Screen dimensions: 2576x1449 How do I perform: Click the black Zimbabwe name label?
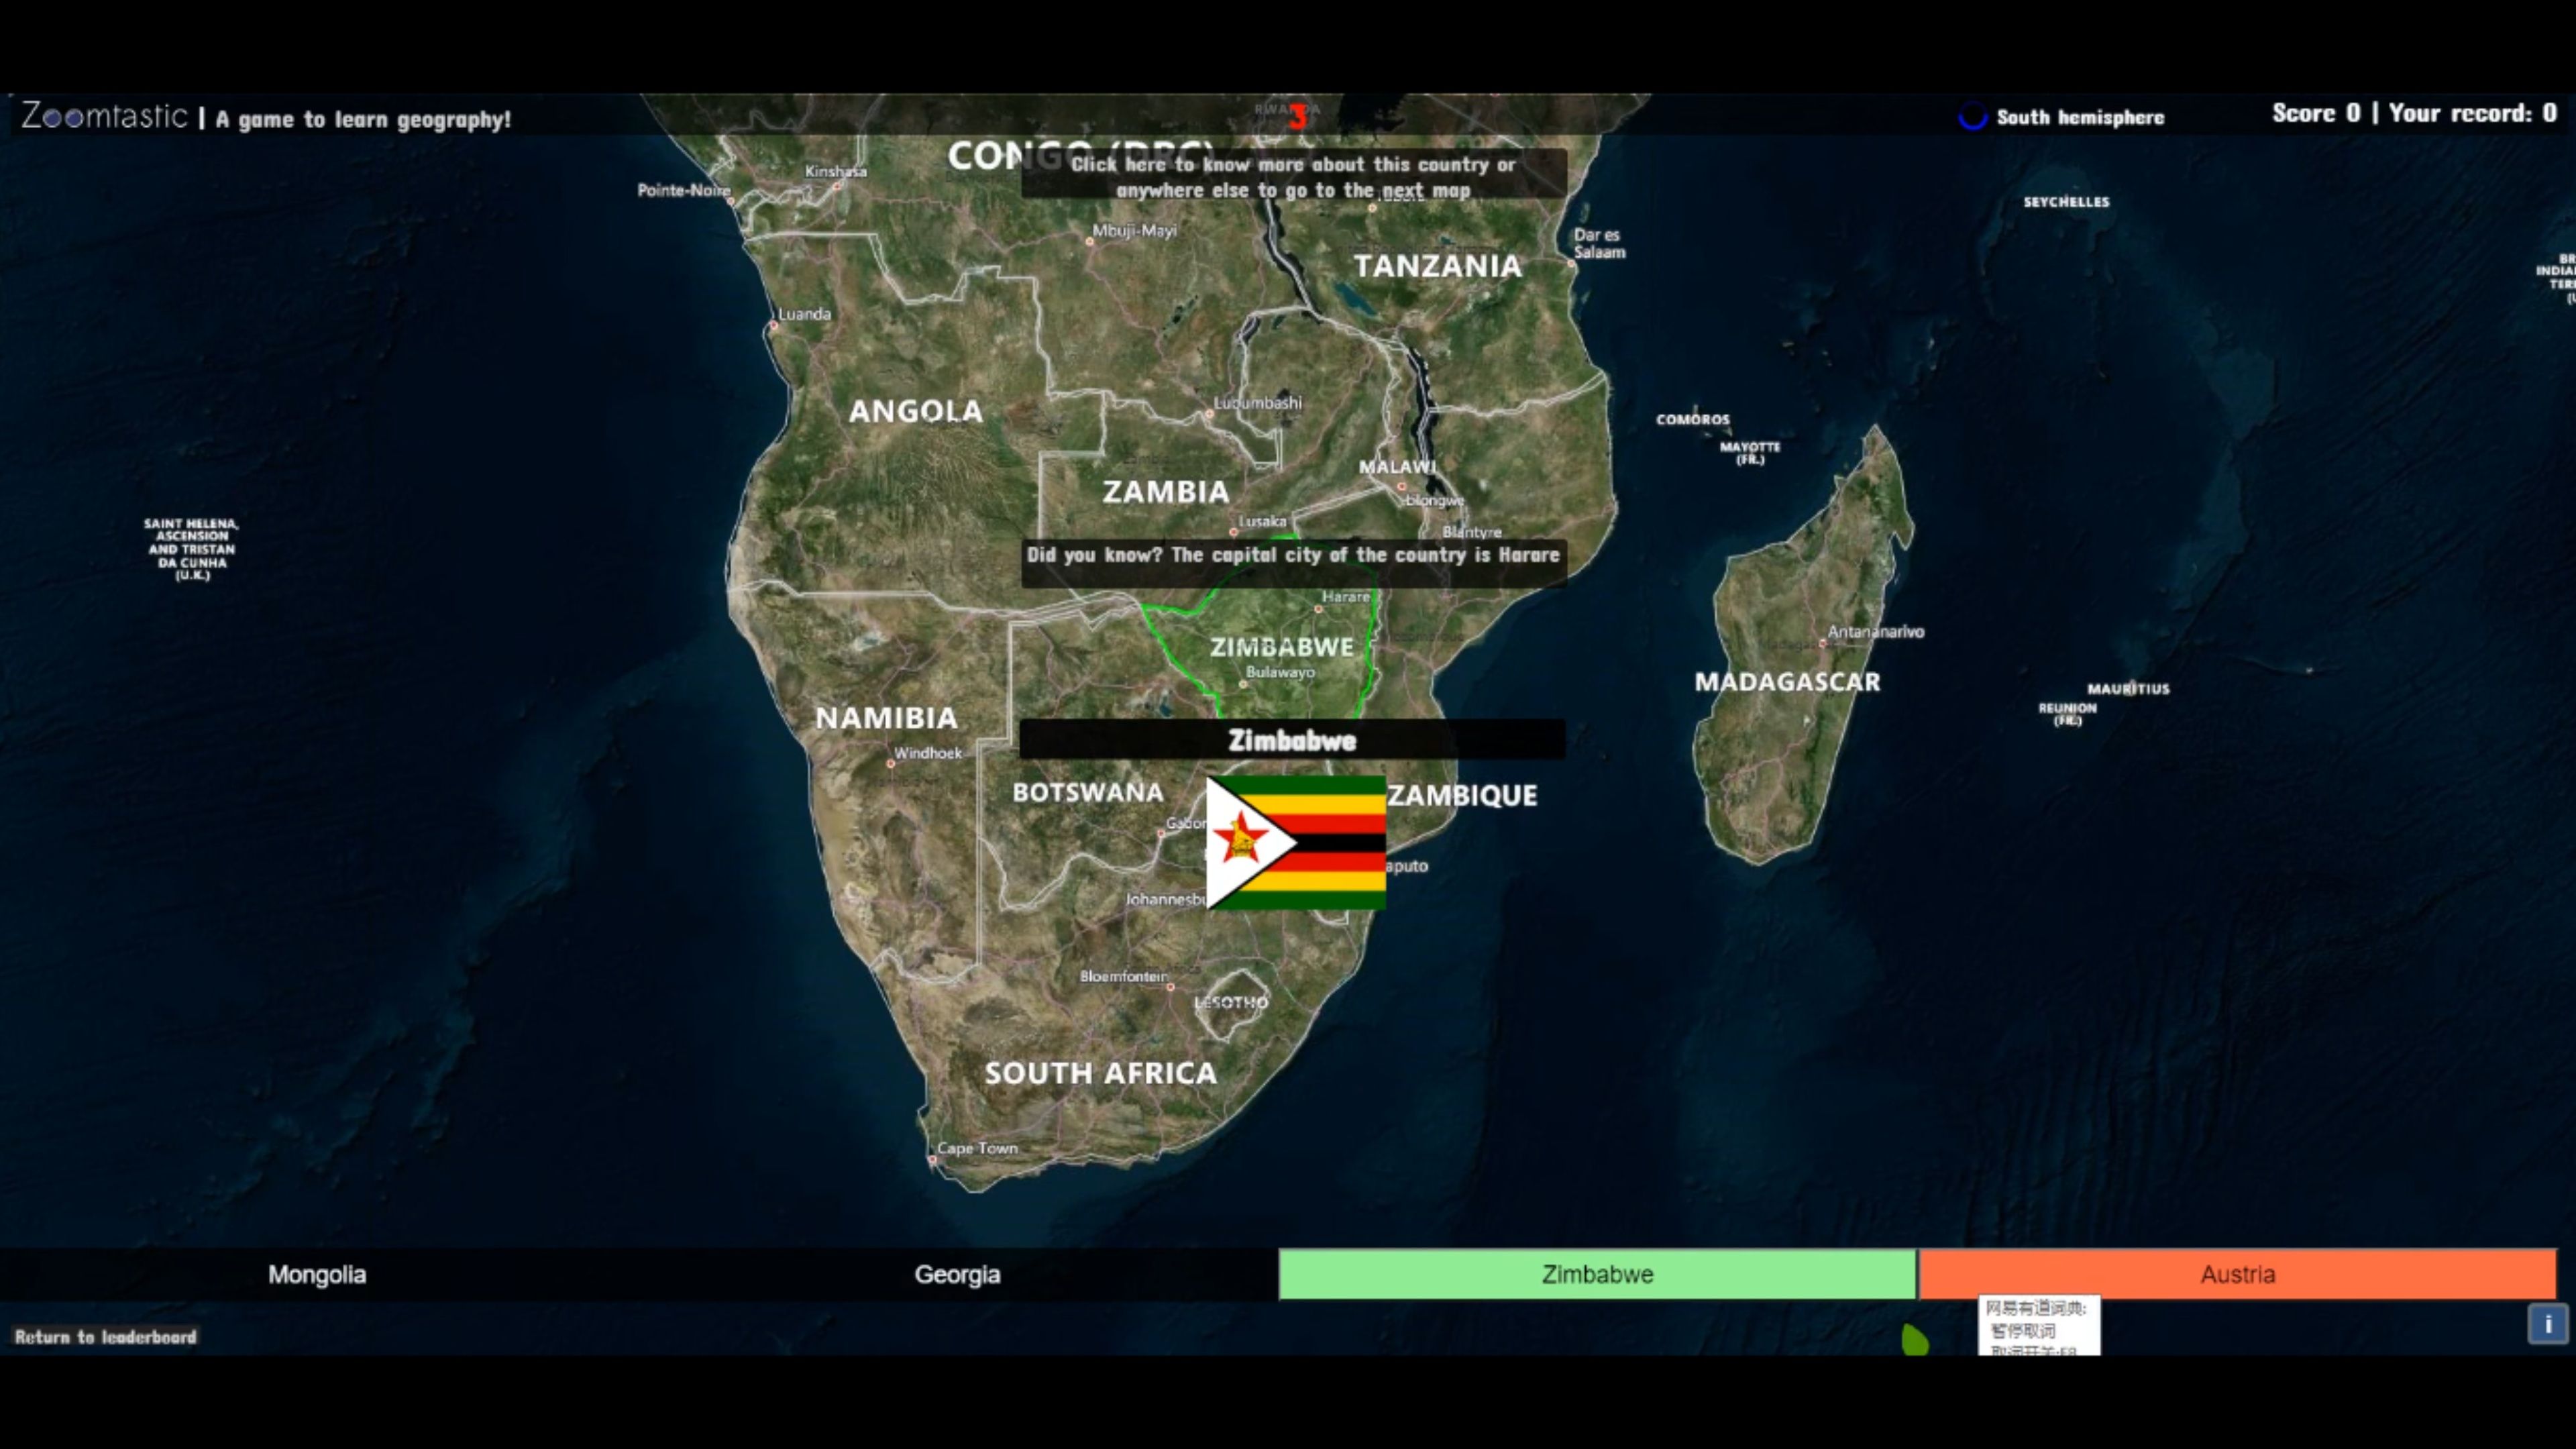click(x=1292, y=740)
